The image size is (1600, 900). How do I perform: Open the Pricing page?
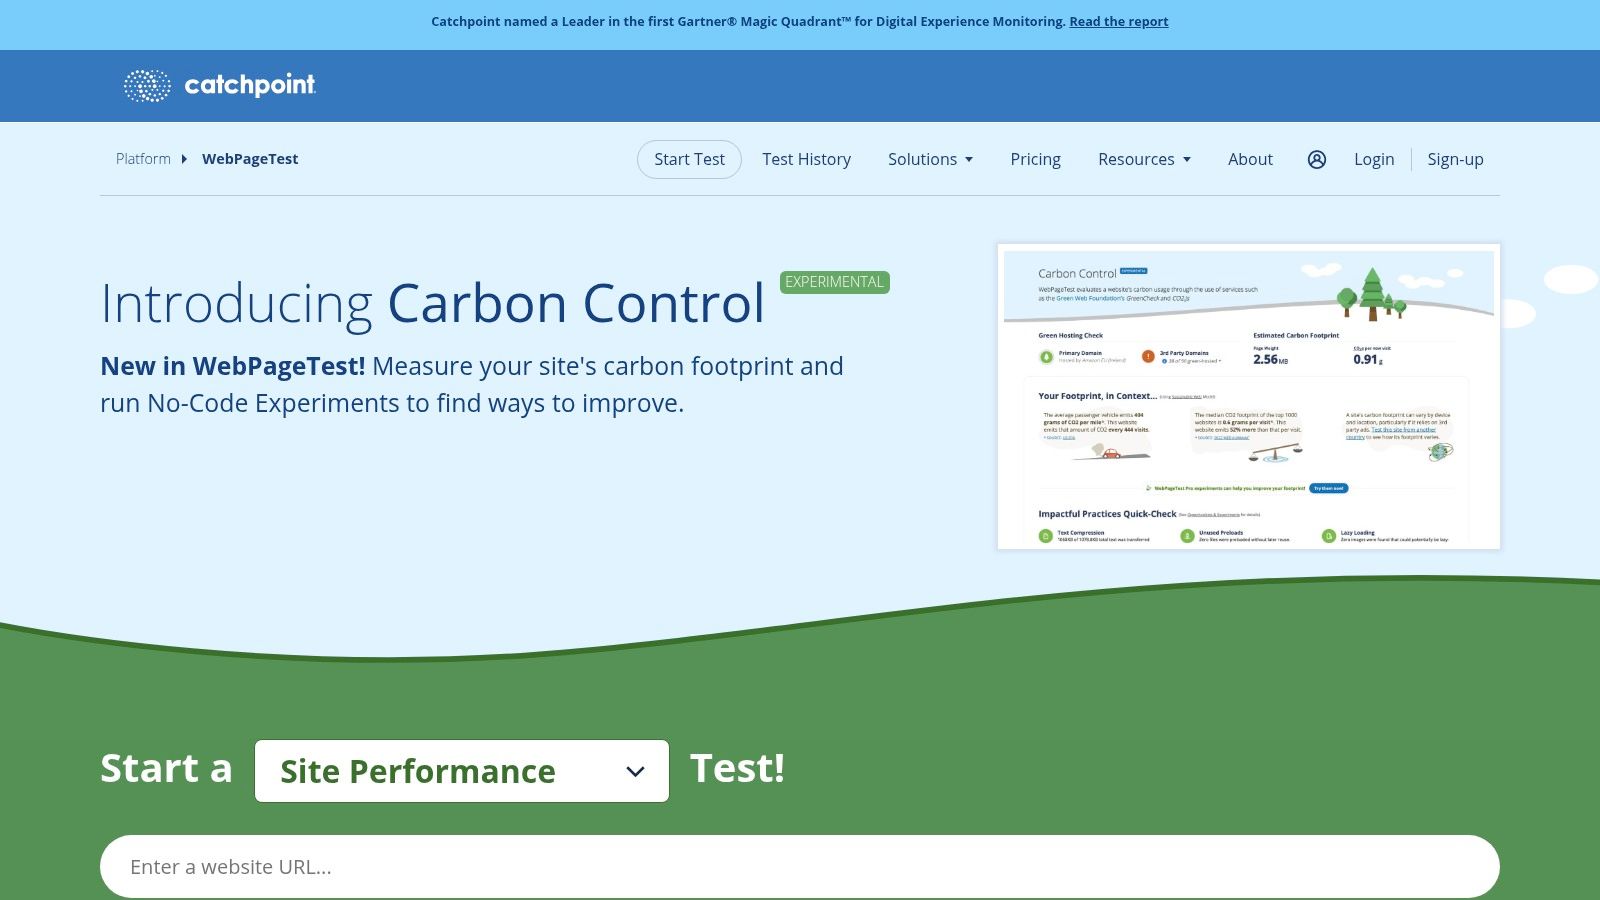pyautogui.click(x=1035, y=159)
